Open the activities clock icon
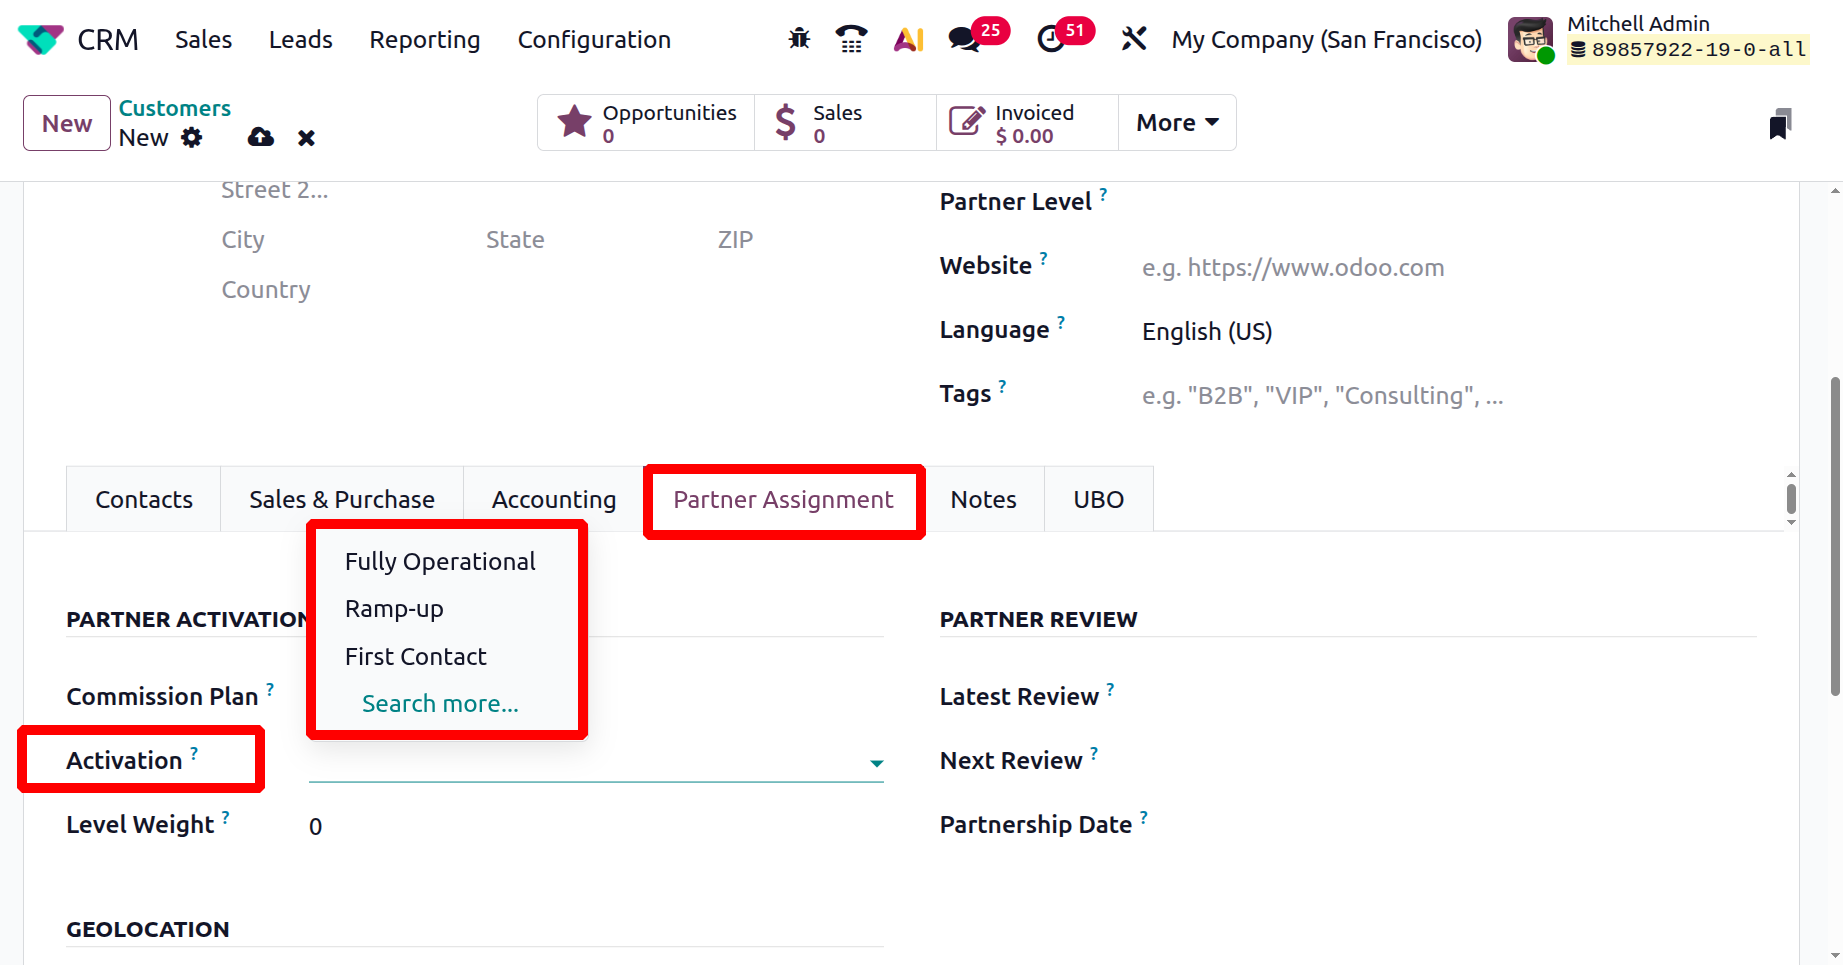This screenshot has width=1843, height=965. pos(1051,40)
